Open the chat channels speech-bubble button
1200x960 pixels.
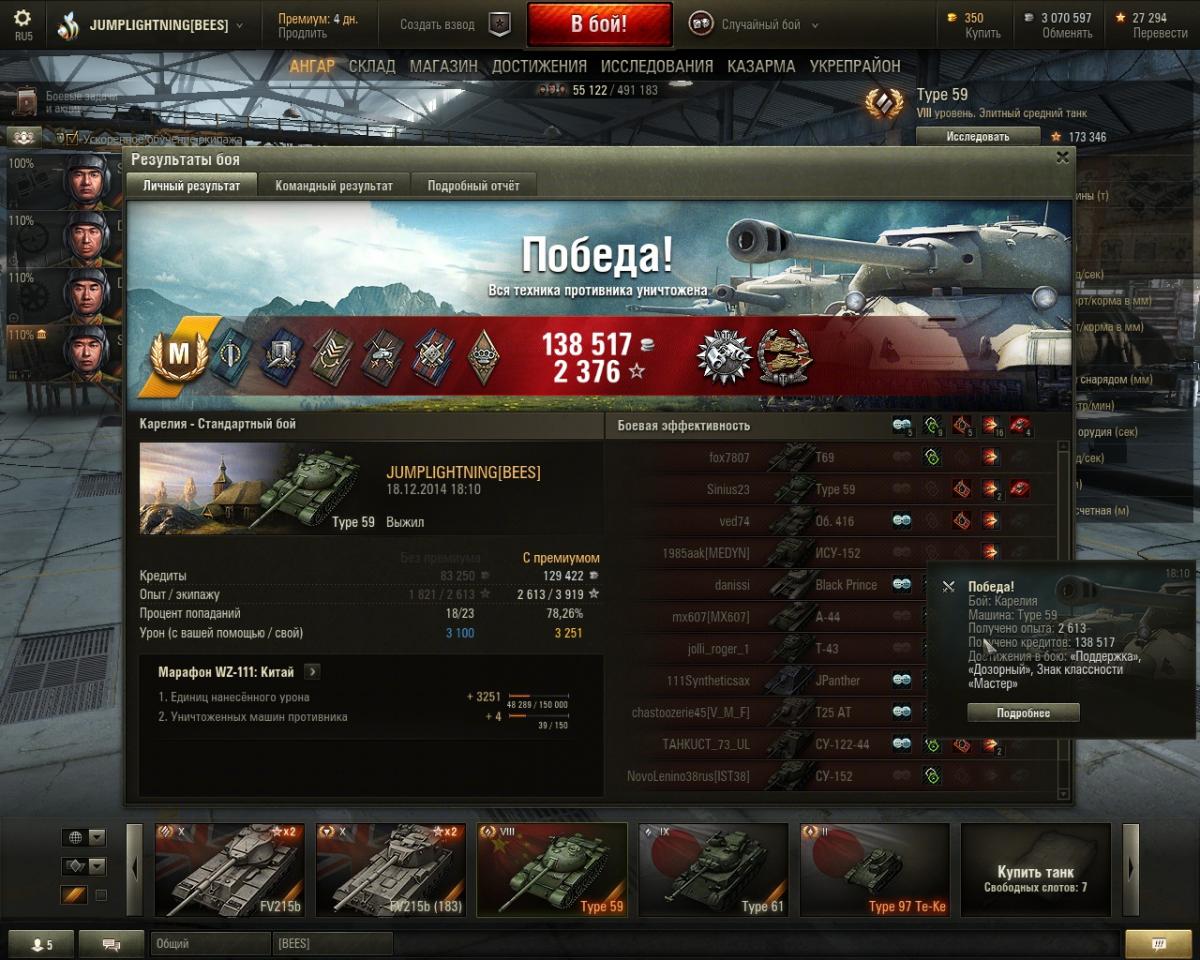[x=111, y=944]
